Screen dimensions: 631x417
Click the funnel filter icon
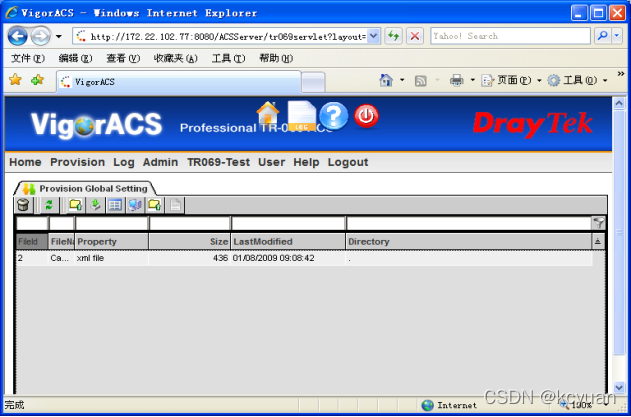pyautogui.click(x=598, y=223)
